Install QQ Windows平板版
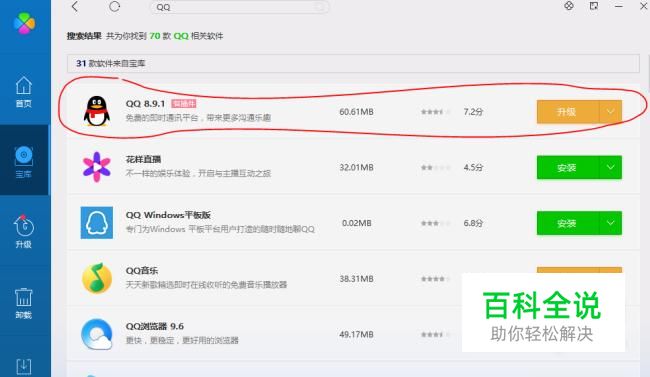 (568, 223)
